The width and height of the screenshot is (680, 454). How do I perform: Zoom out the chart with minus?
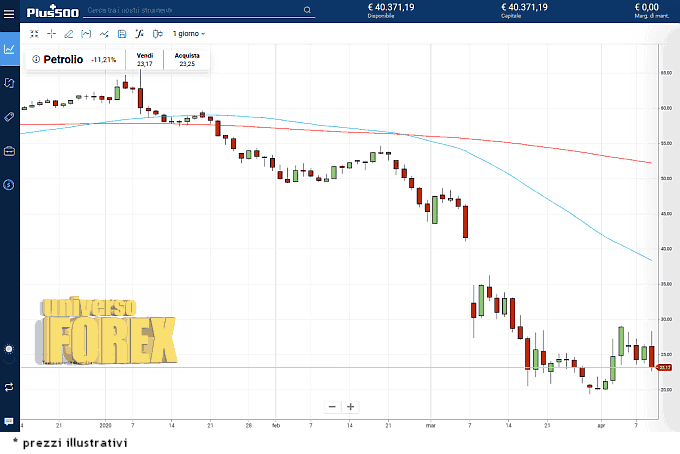point(333,406)
